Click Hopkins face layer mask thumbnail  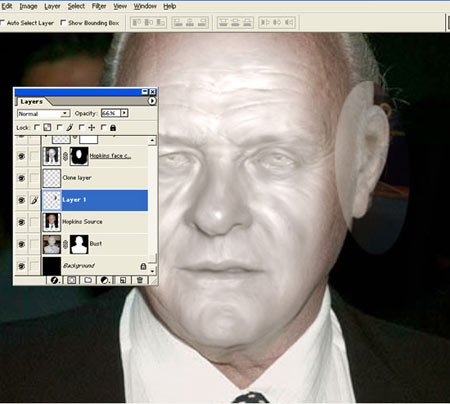click(x=79, y=156)
